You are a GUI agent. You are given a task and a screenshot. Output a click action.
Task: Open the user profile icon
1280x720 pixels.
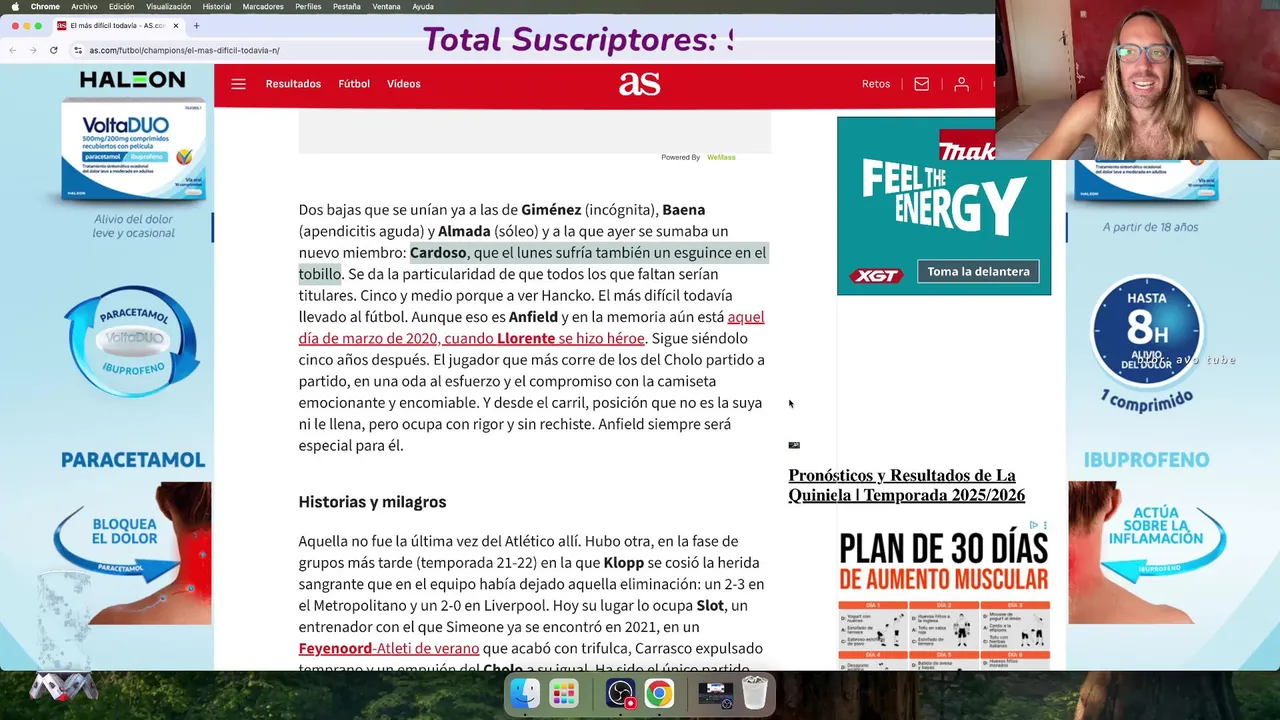pos(961,84)
